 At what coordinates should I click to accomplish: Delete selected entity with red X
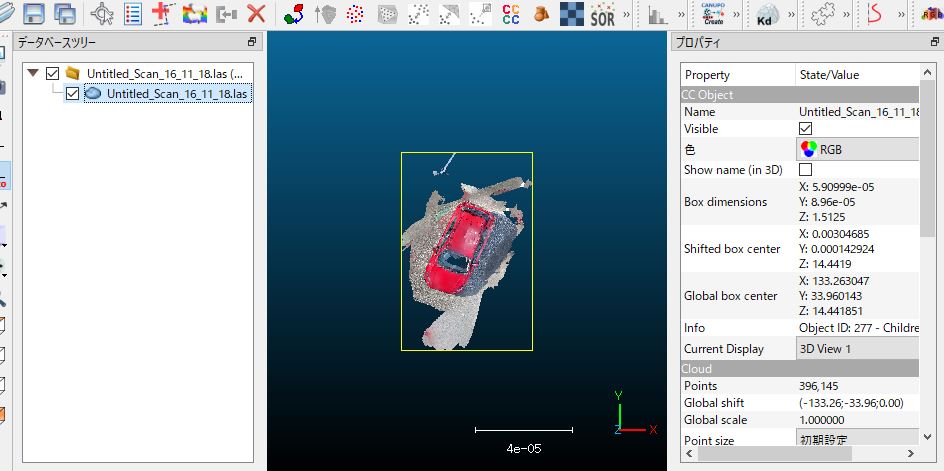pyautogui.click(x=257, y=14)
